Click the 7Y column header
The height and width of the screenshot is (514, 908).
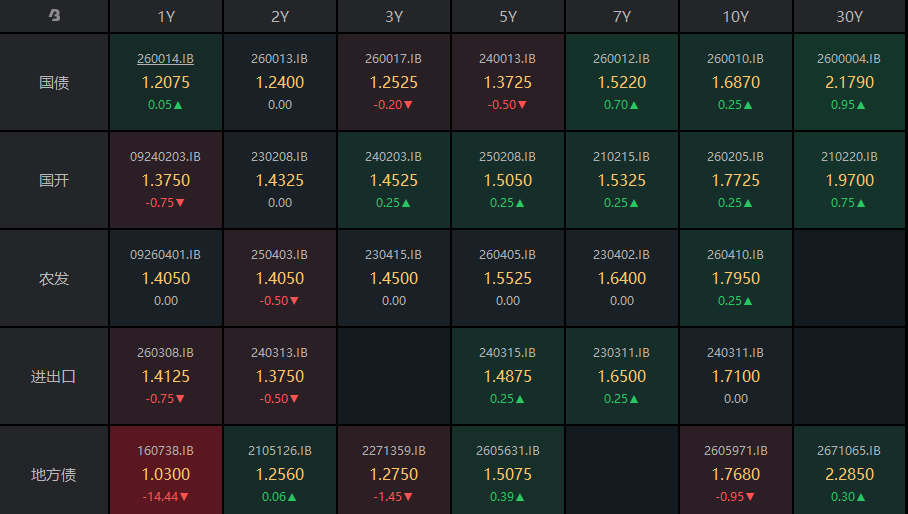(x=621, y=16)
